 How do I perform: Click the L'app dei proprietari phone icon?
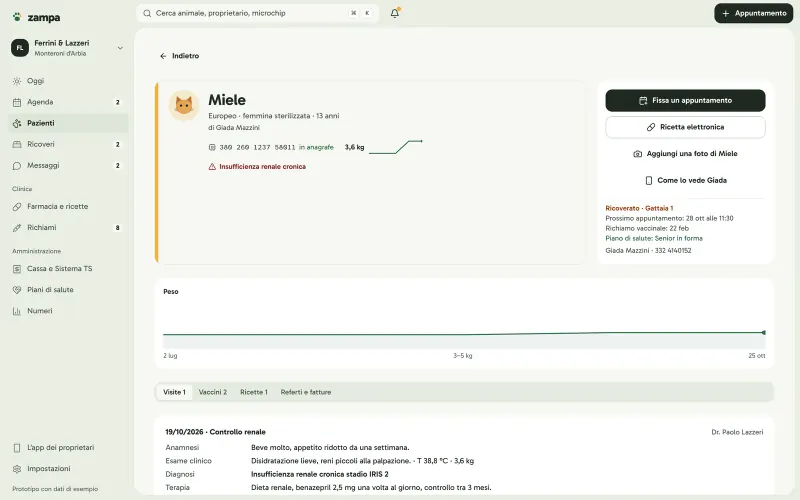click(x=17, y=448)
